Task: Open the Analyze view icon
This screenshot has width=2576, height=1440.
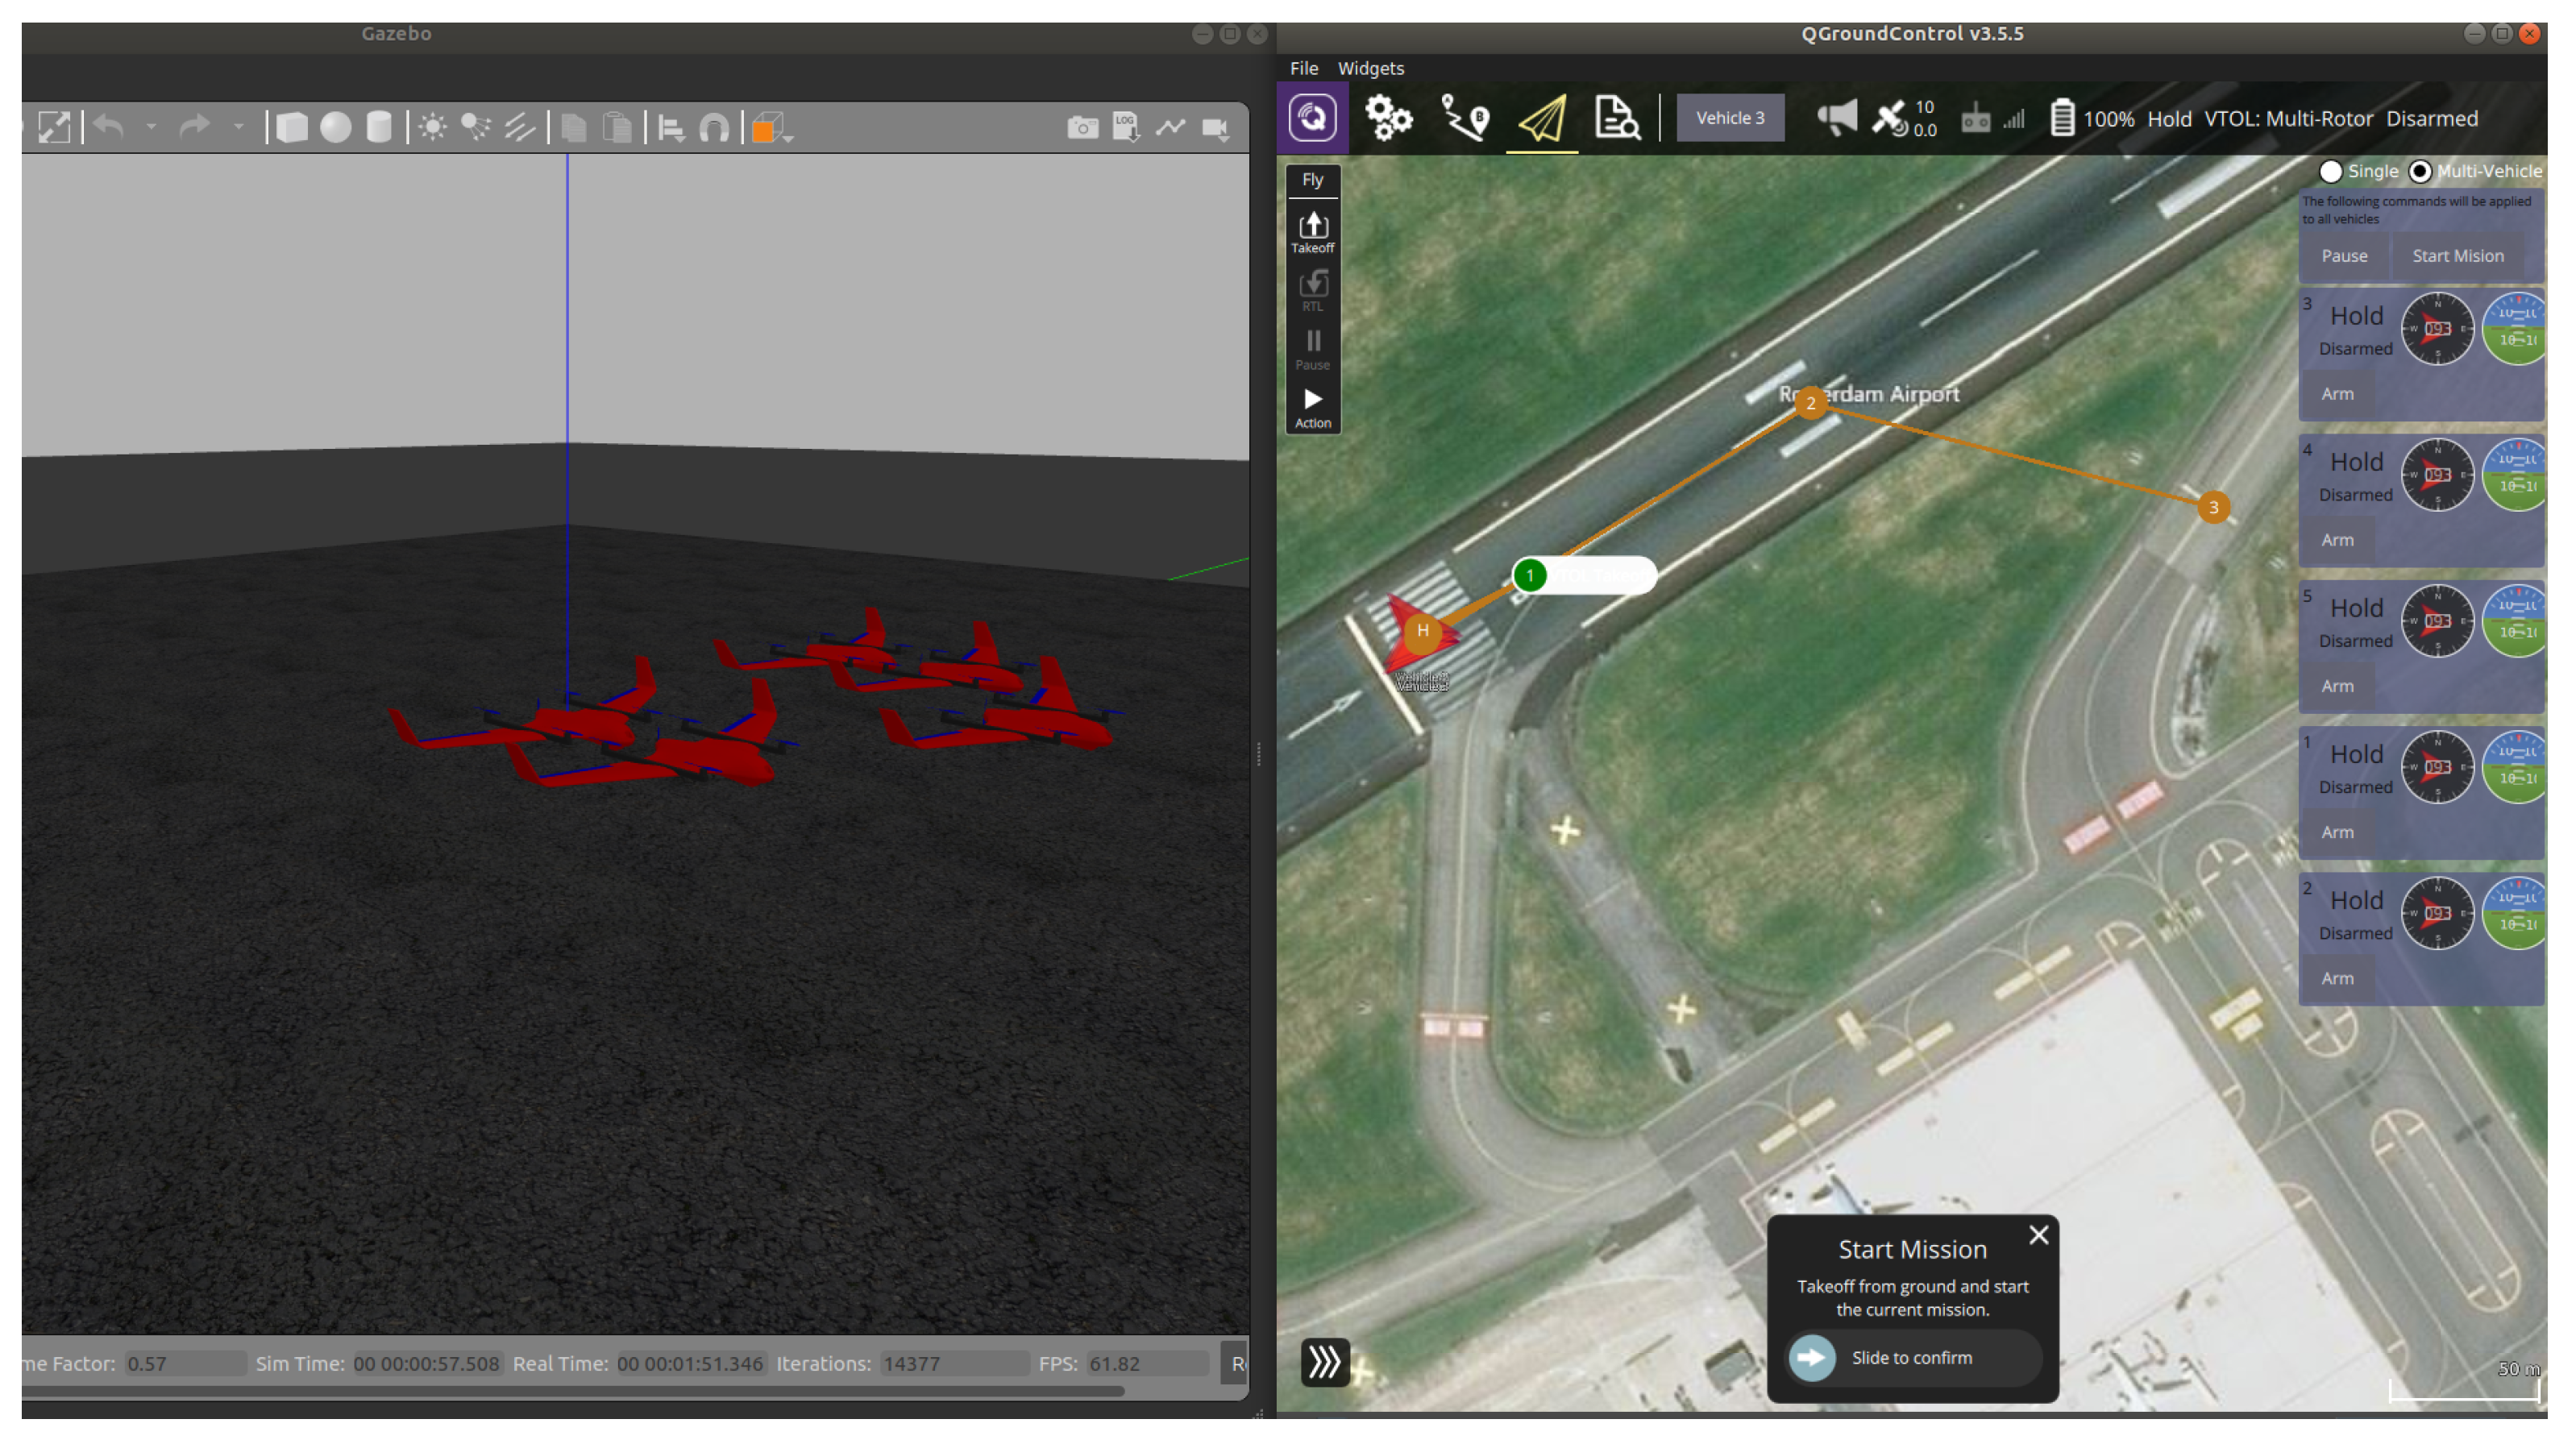Action: (x=1616, y=118)
